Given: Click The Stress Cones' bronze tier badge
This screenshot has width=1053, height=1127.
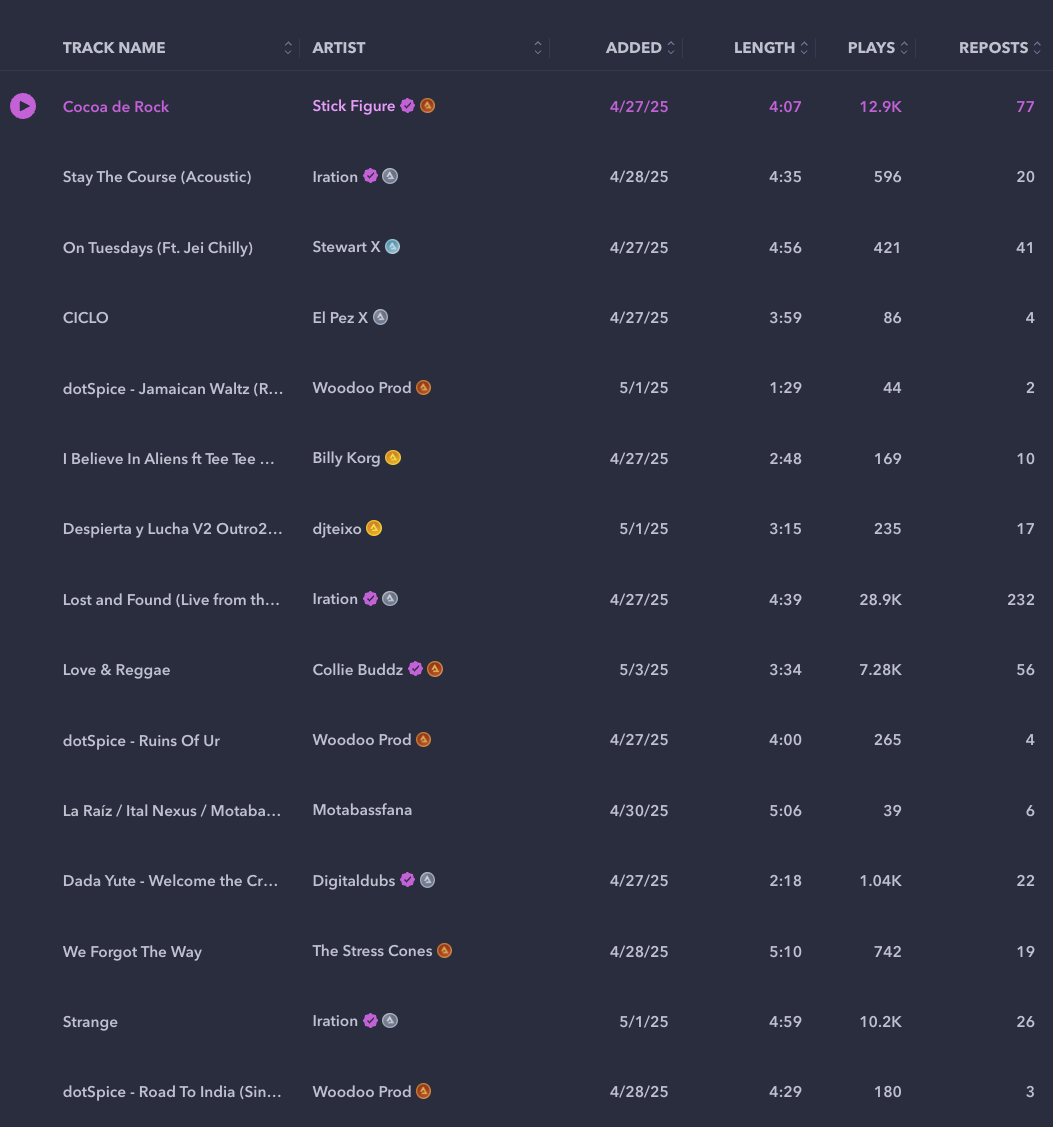Looking at the screenshot, I should point(444,950).
